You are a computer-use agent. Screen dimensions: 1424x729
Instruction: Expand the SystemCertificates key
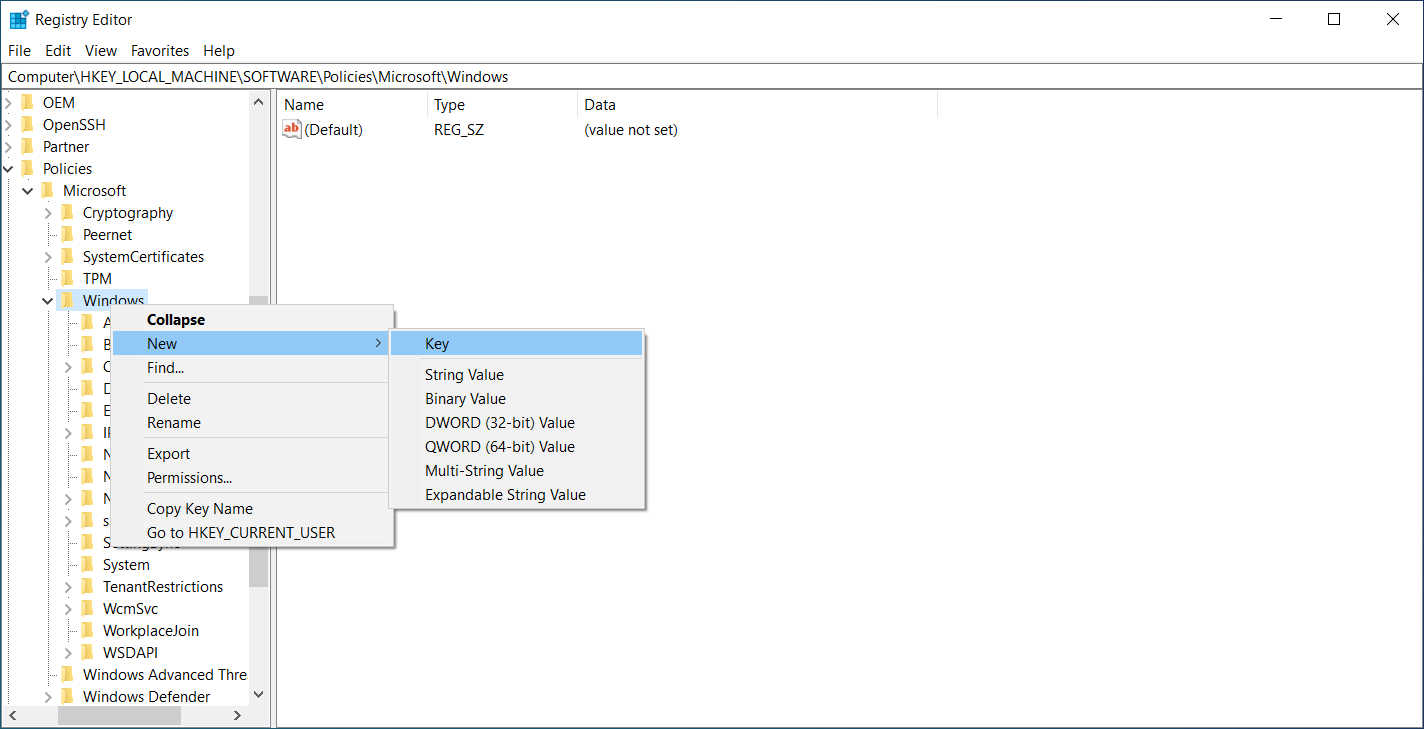pos(48,256)
